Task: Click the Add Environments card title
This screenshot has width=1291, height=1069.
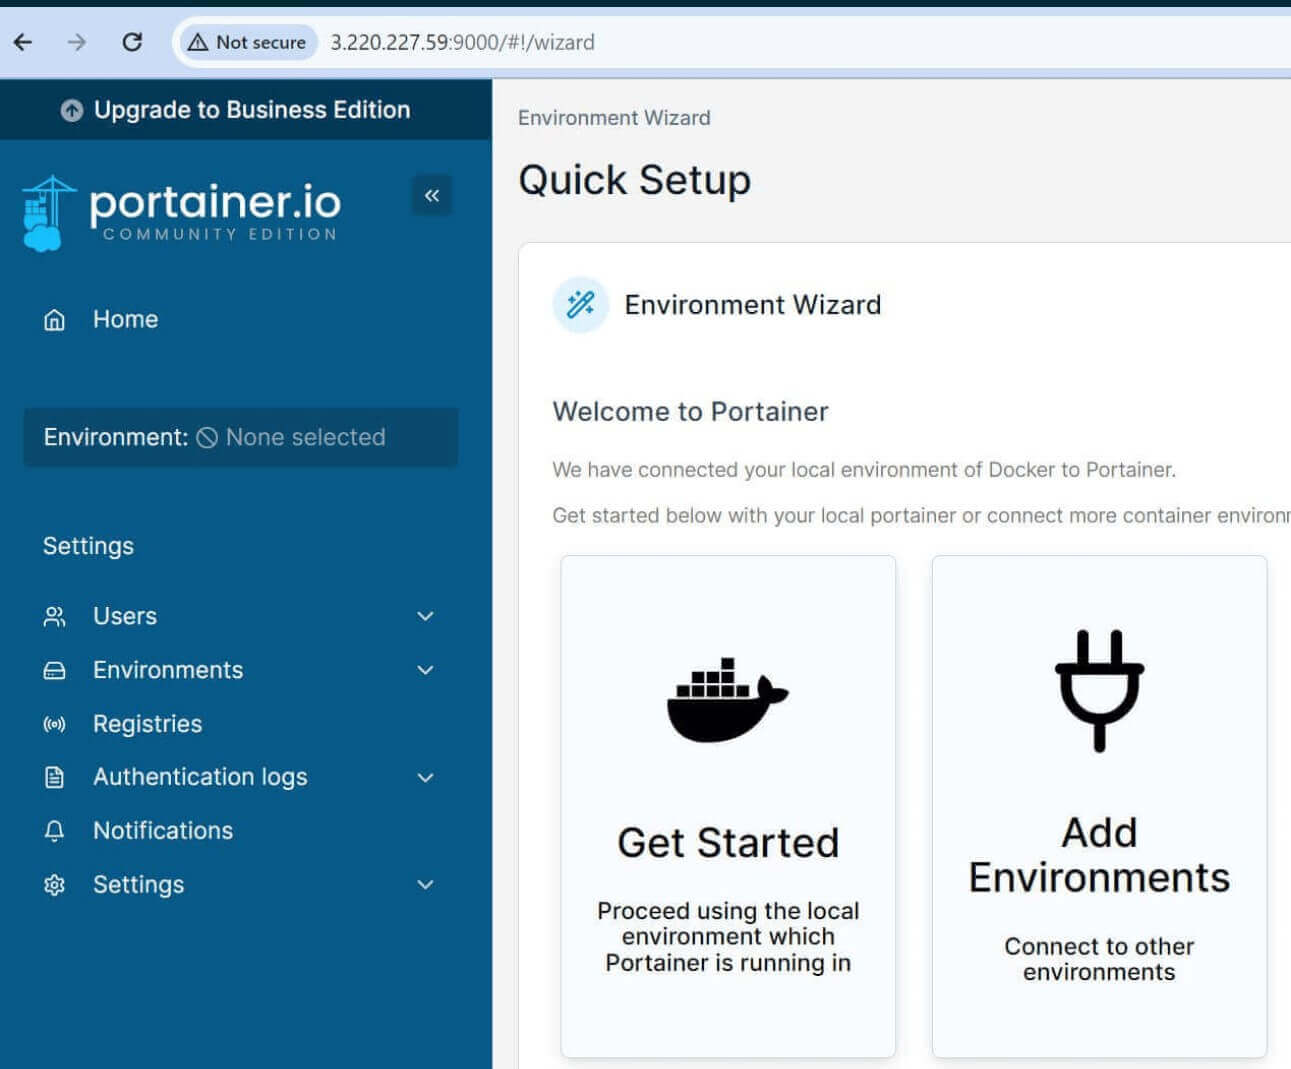Action: pyautogui.click(x=1099, y=855)
